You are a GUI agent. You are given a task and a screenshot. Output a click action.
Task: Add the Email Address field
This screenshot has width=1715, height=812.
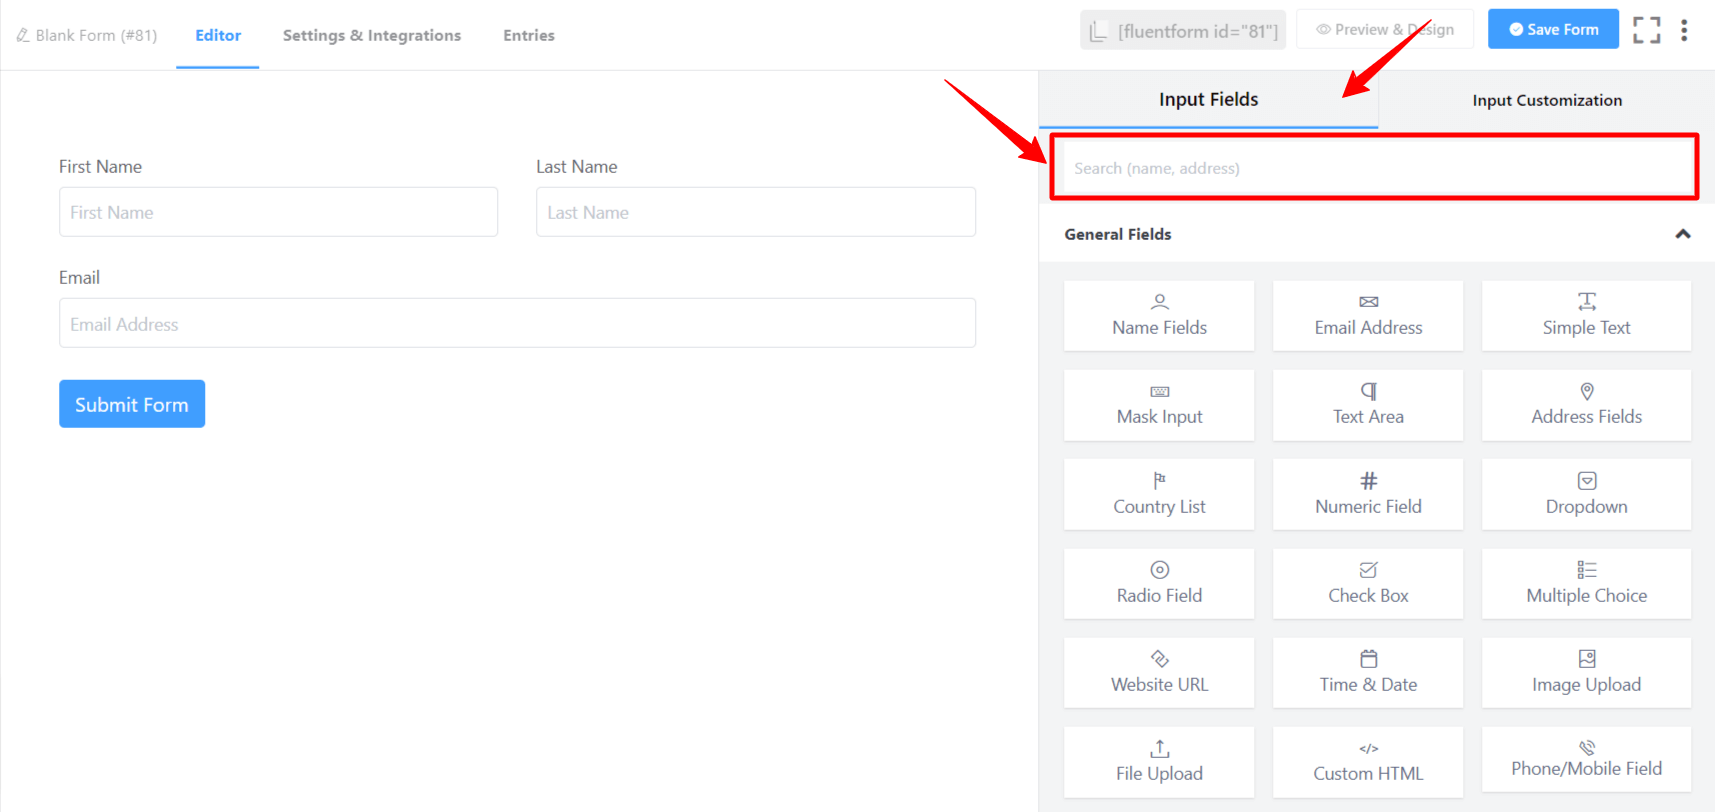[x=1368, y=316]
